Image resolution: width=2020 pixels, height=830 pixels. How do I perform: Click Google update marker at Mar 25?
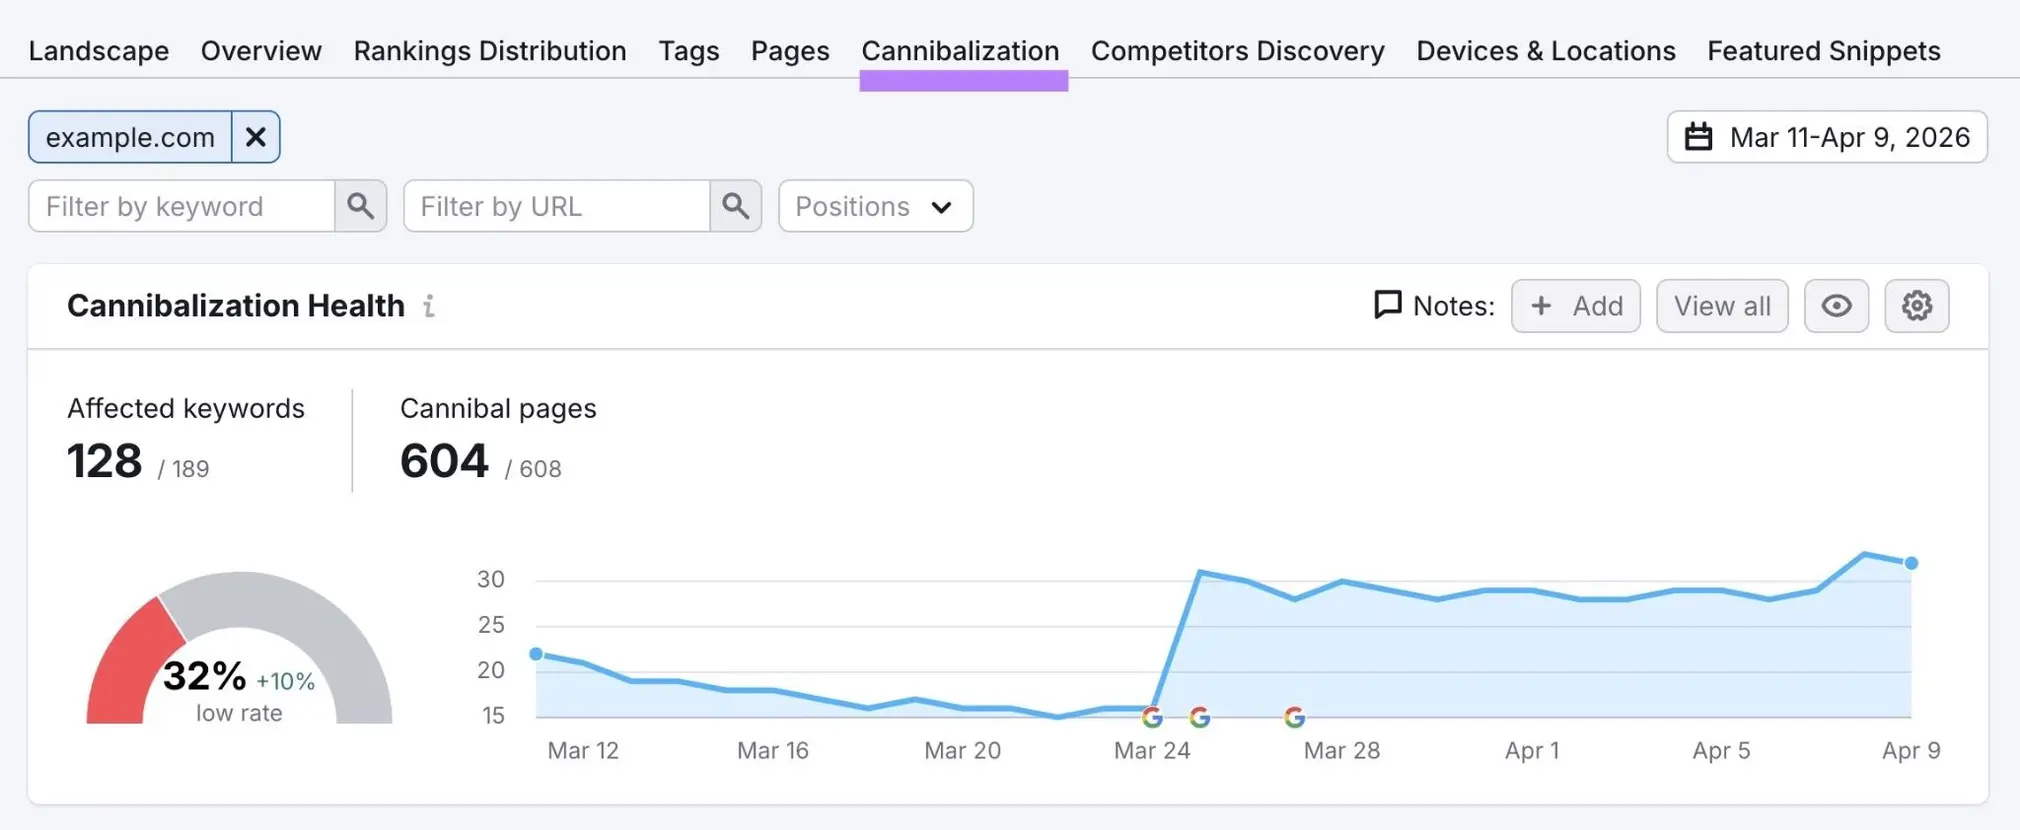1200,717
